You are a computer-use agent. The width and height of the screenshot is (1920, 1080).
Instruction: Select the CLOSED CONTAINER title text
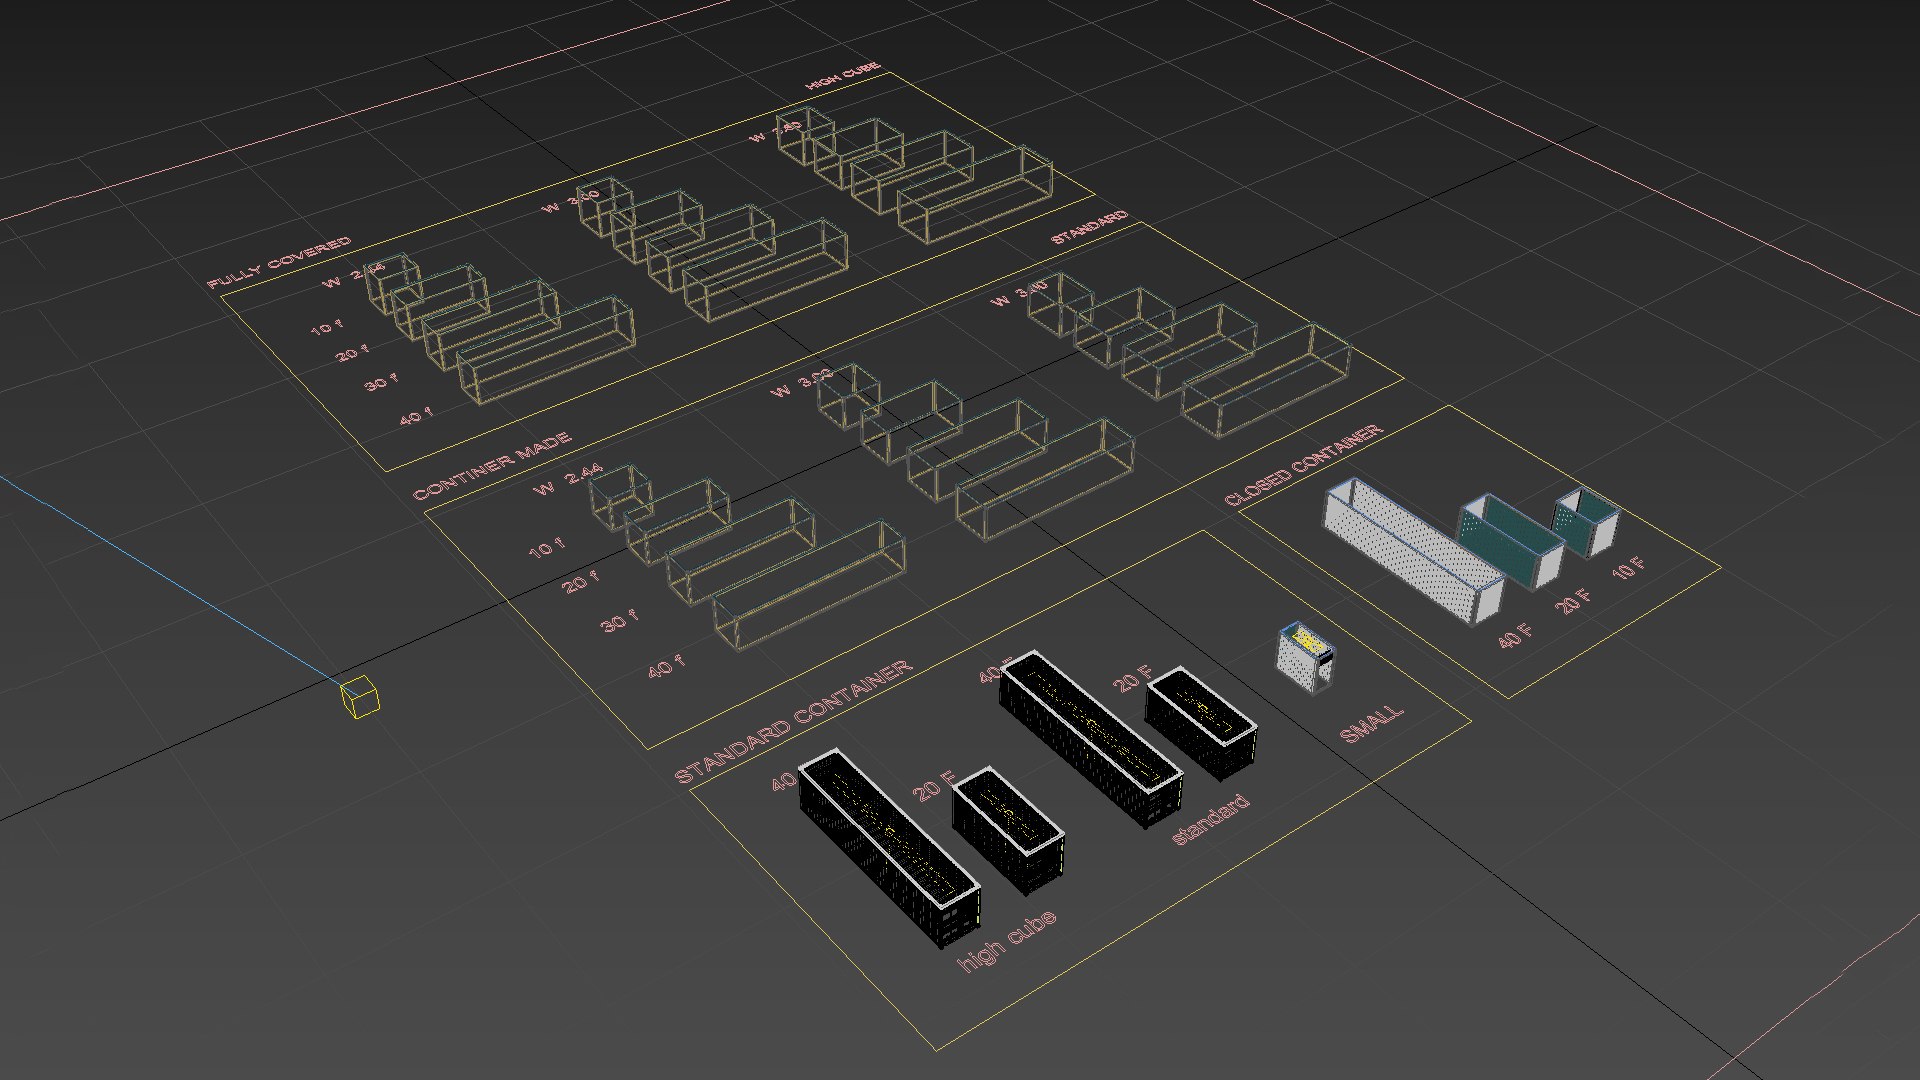[x=1303, y=464]
